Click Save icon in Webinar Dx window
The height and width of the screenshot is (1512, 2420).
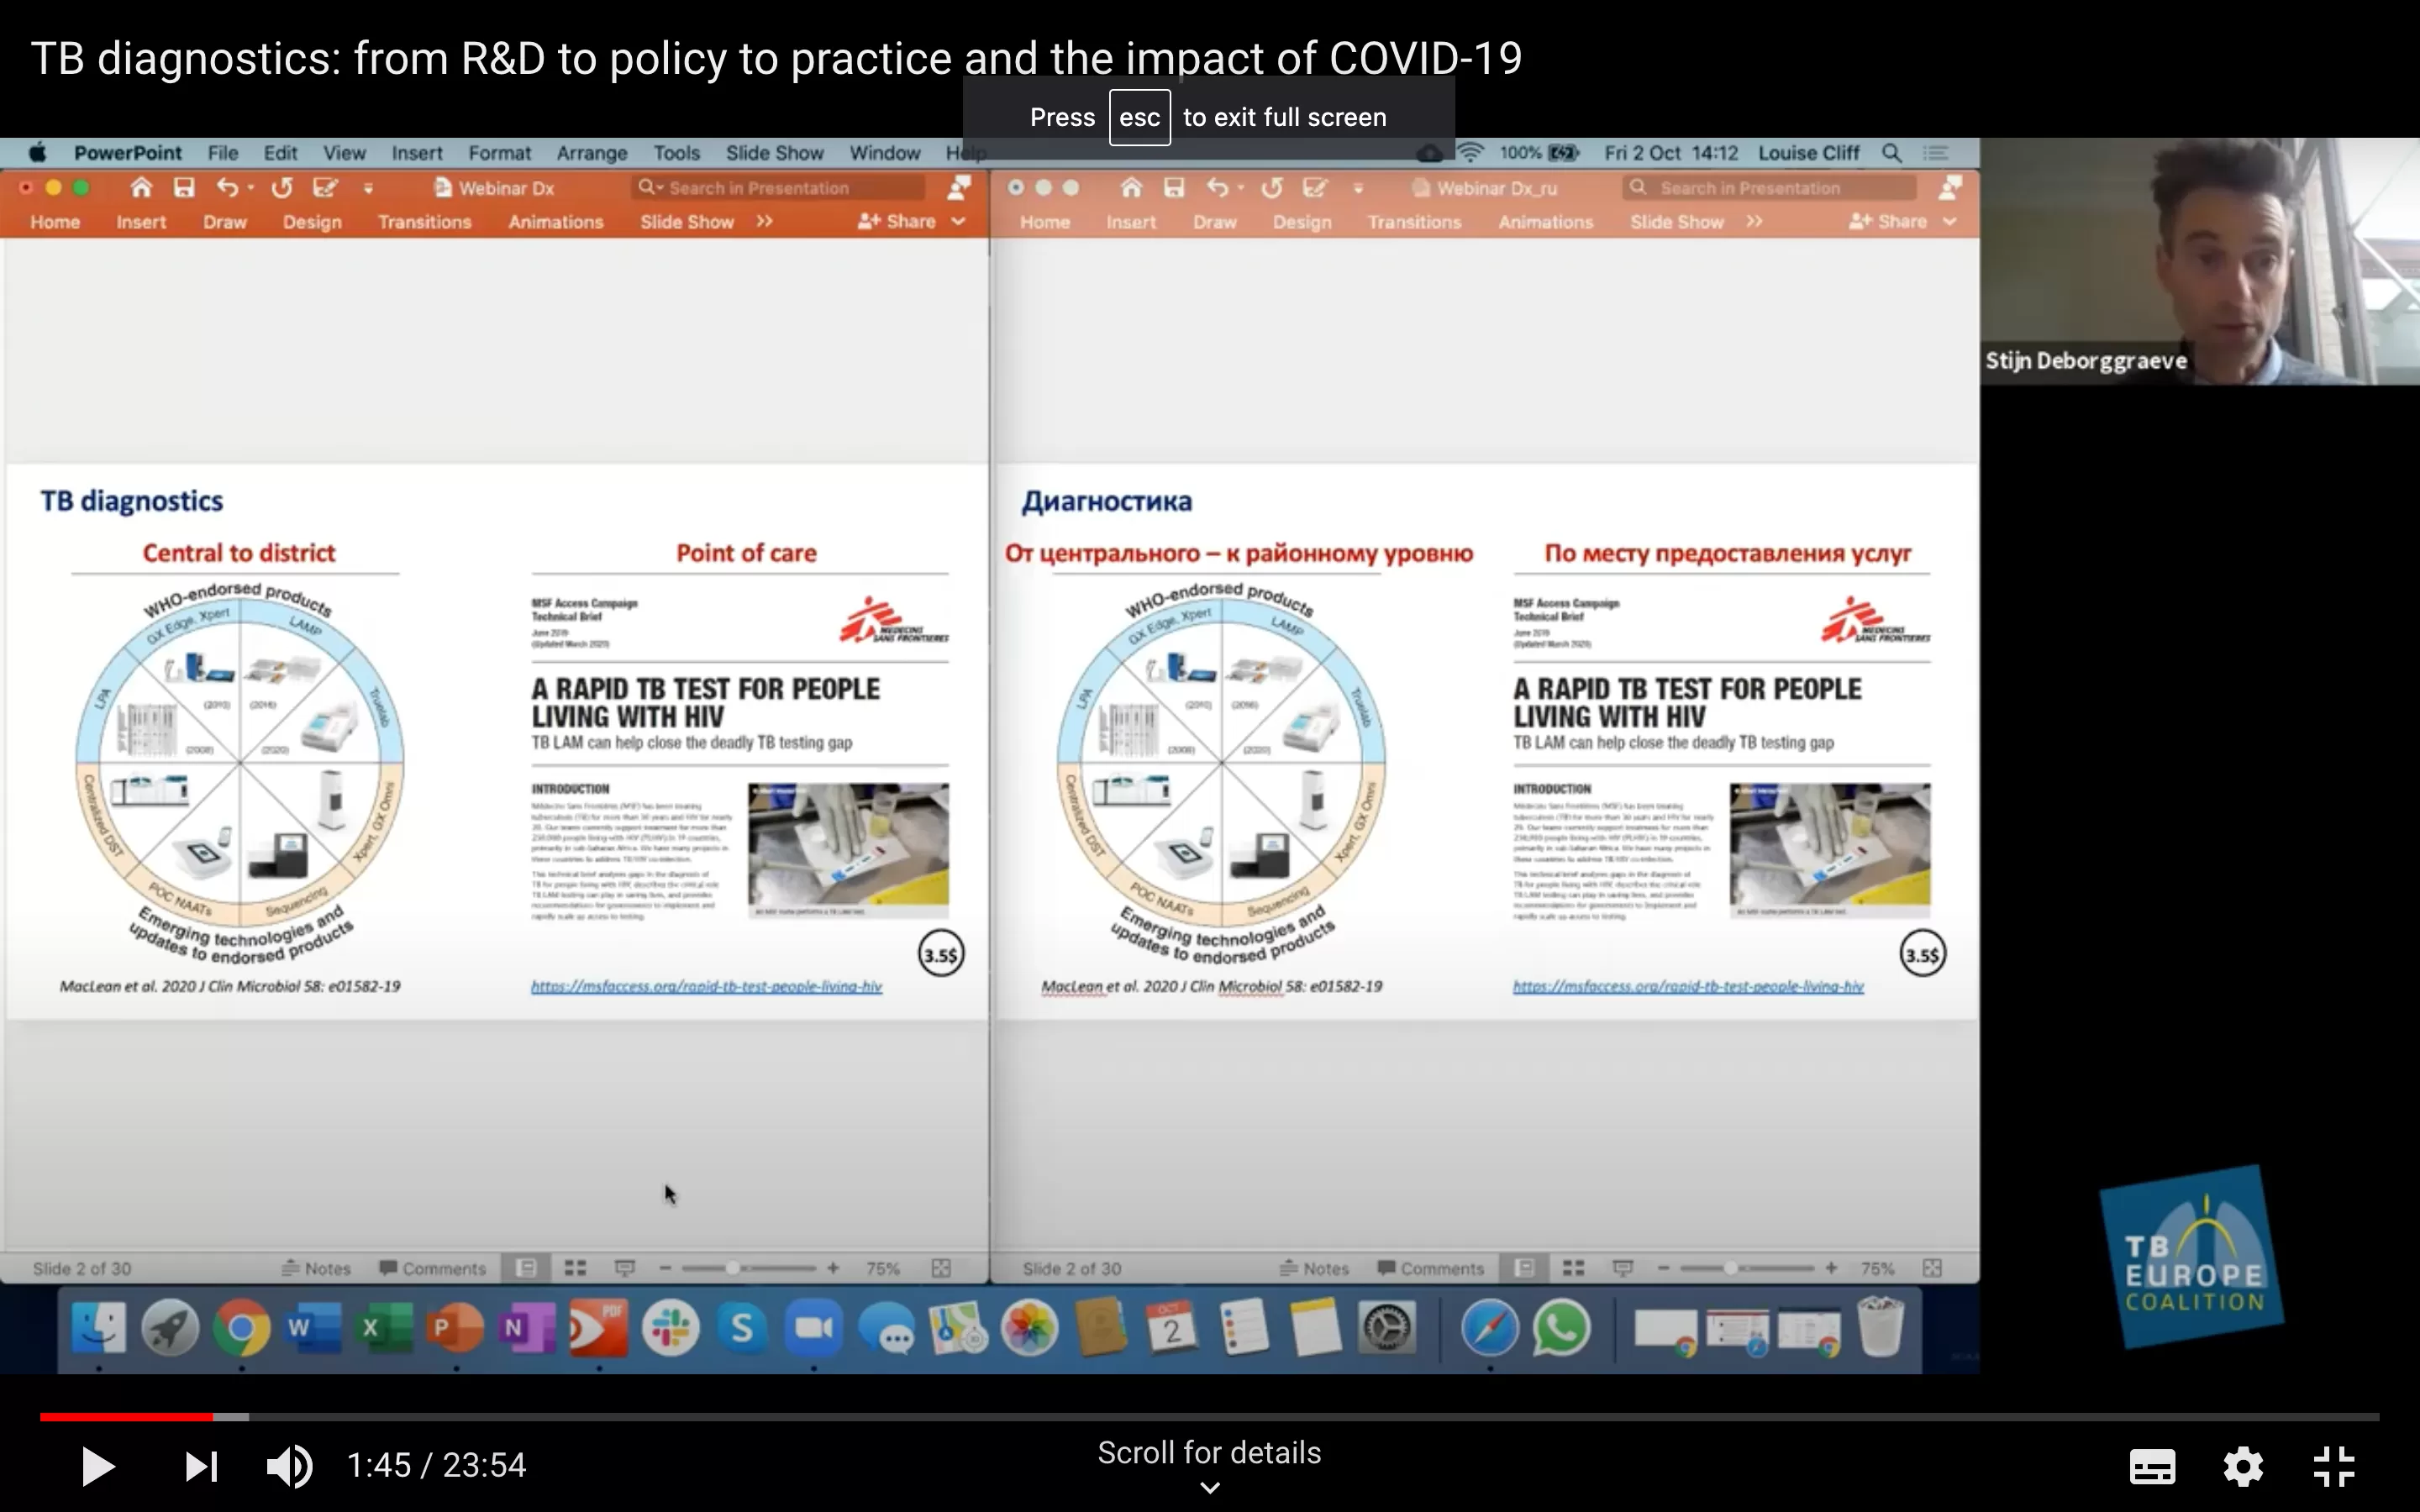tap(183, 188)
